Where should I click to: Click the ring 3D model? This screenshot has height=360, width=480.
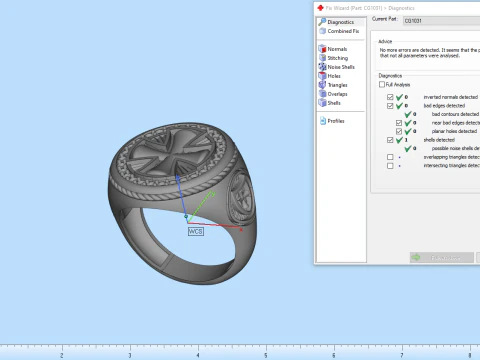pos(182,203)
